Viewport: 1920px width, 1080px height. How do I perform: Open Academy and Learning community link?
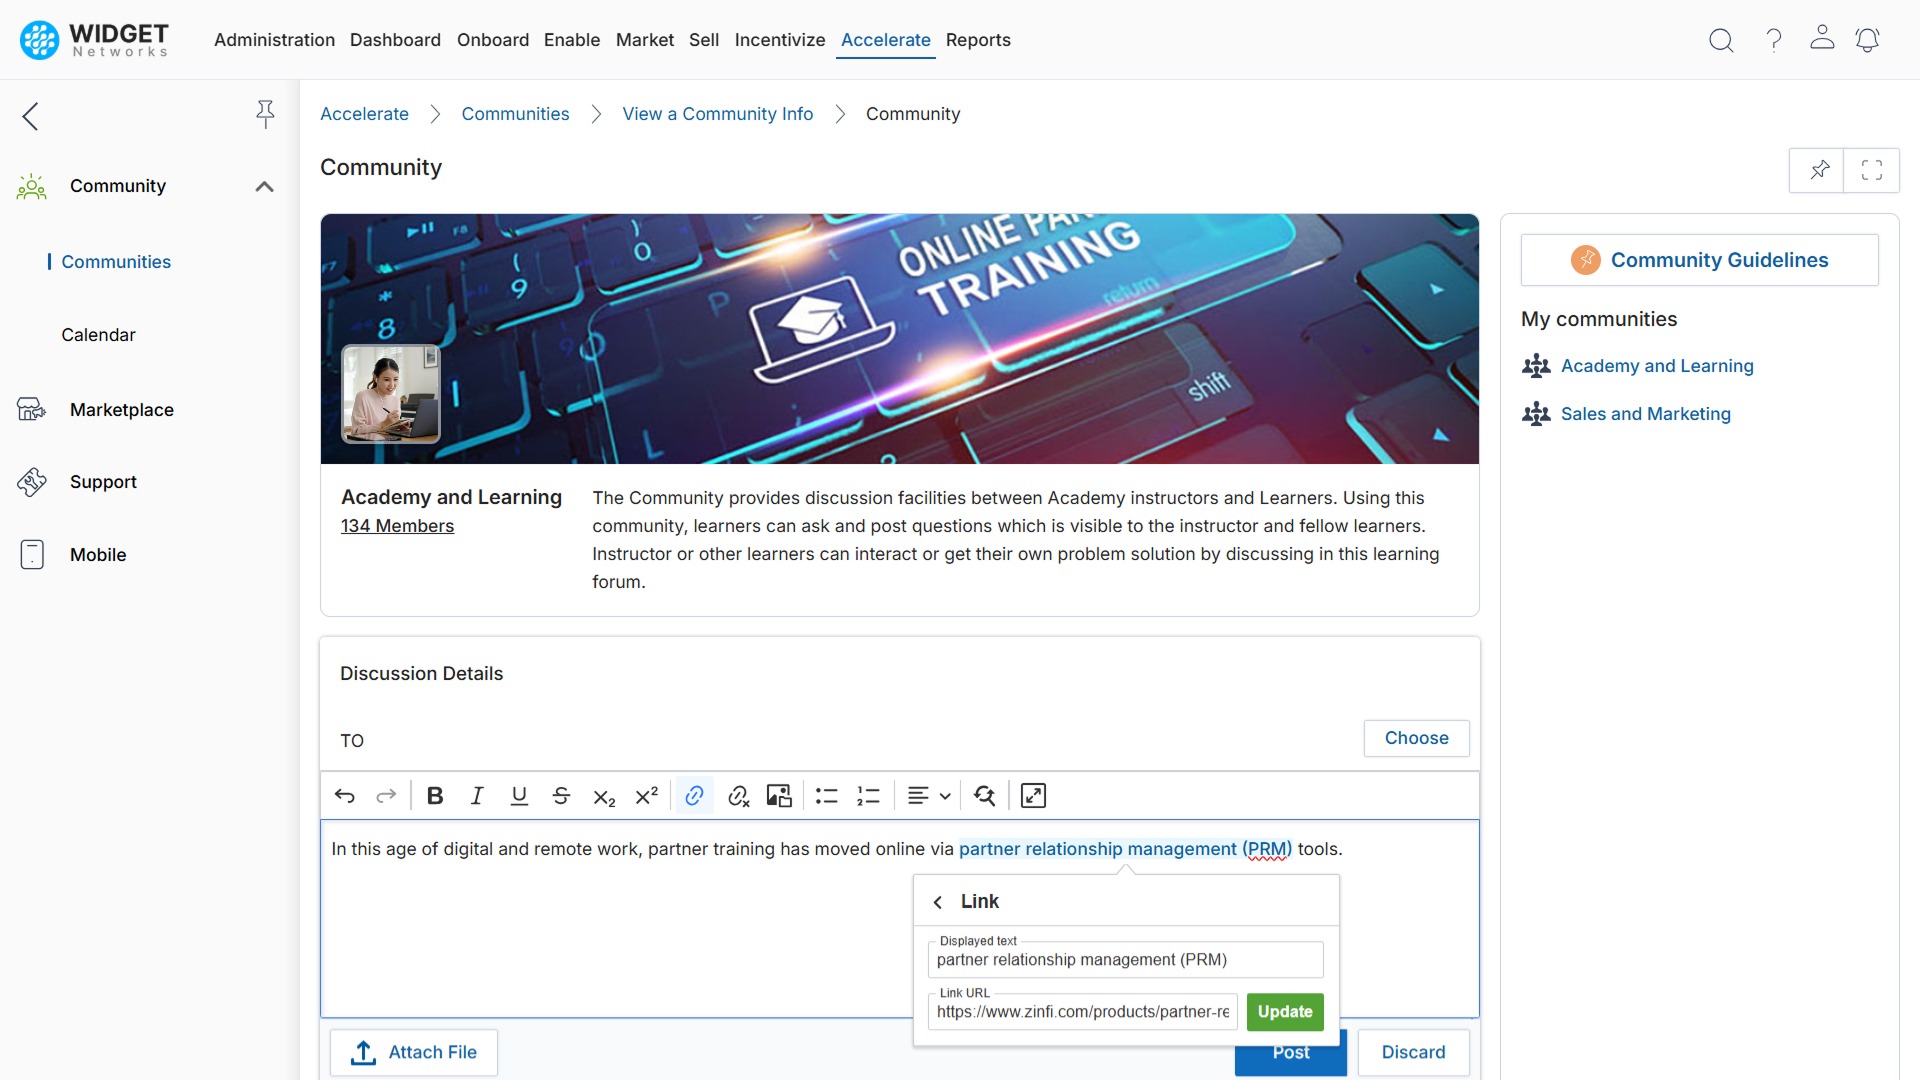coord(1657,366)
